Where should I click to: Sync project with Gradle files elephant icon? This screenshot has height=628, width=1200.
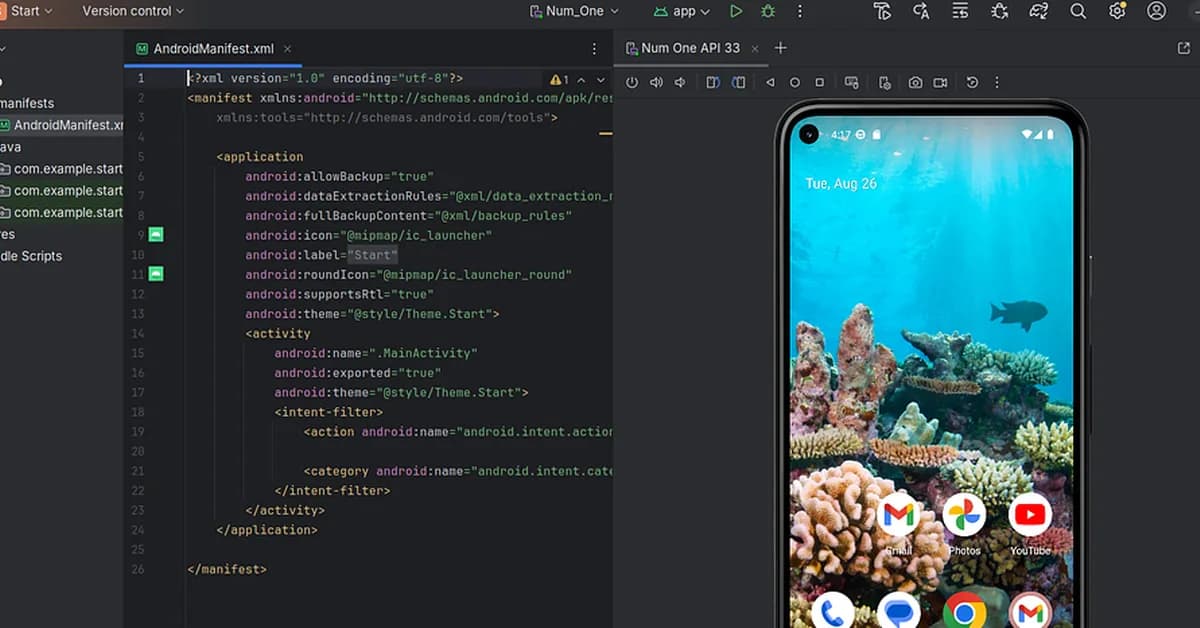[x=1039, y=11]
